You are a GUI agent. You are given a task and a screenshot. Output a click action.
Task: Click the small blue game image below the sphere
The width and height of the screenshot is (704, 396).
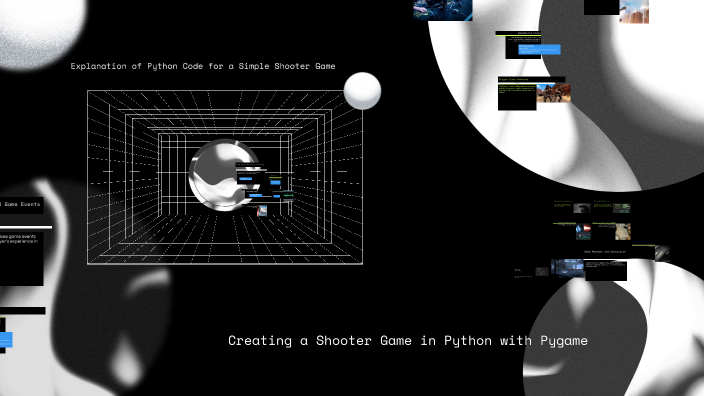262,211
